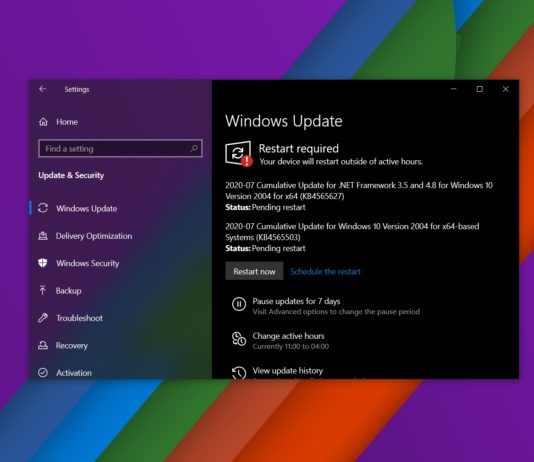Screen dimensions: 534x462
Task: Close the Settings window
Action: [506, 89]
